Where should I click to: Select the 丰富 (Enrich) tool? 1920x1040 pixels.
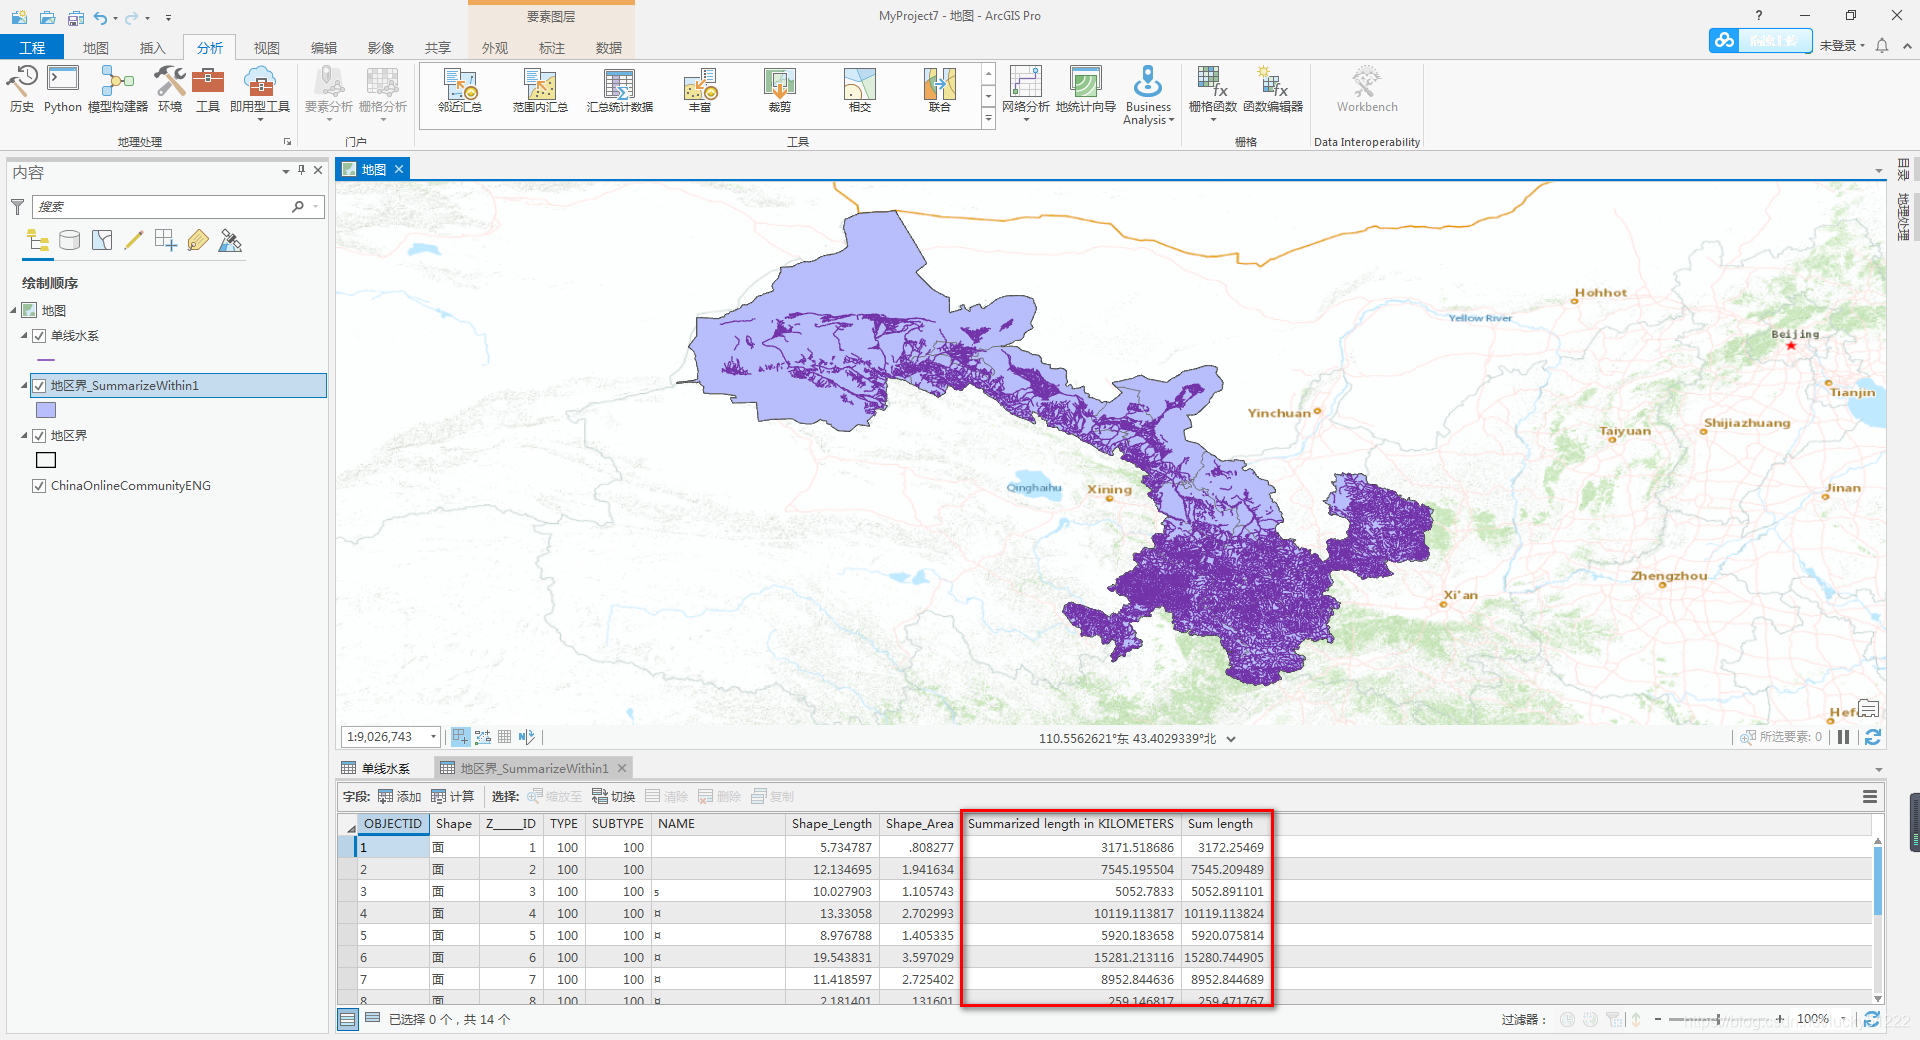[700, 90]
